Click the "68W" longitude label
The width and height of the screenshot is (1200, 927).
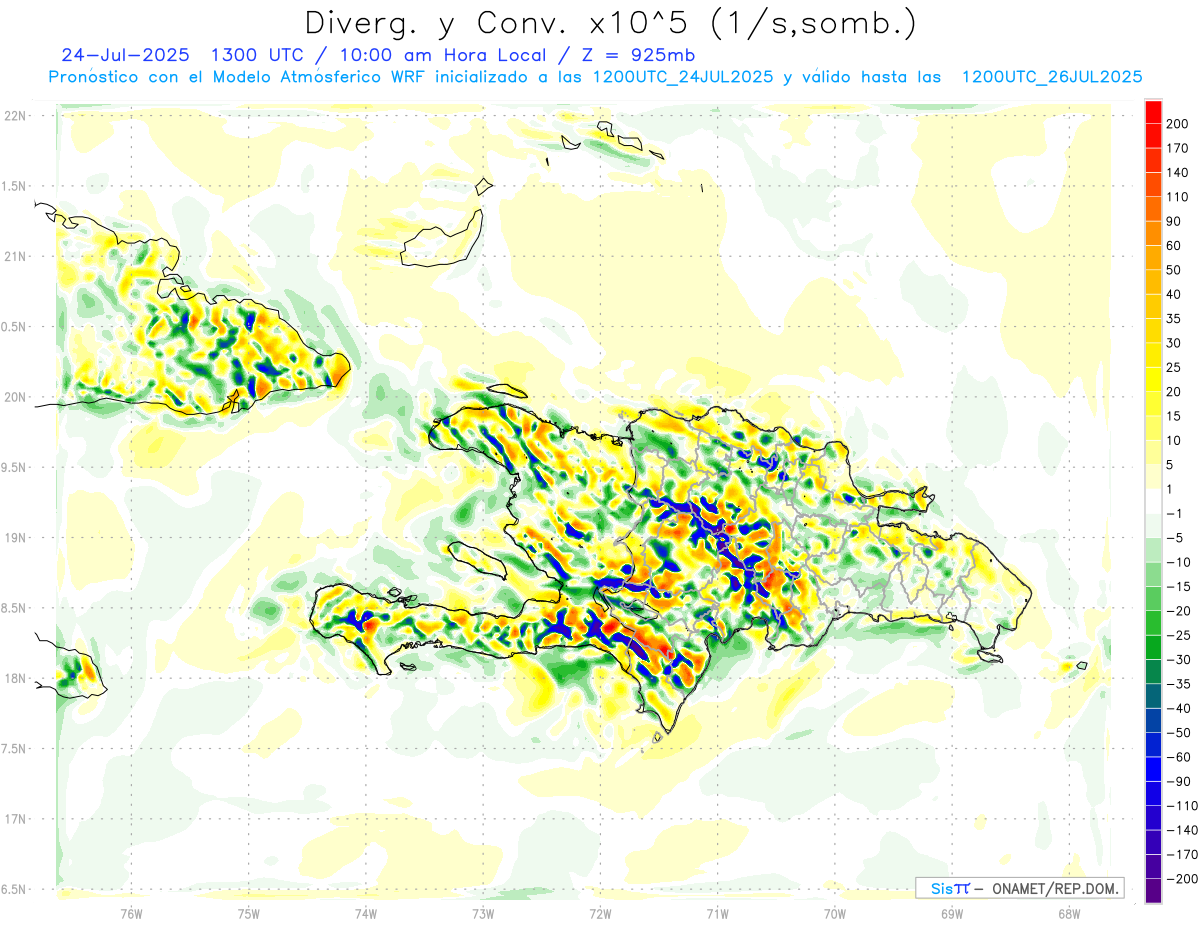point(1069,913)
